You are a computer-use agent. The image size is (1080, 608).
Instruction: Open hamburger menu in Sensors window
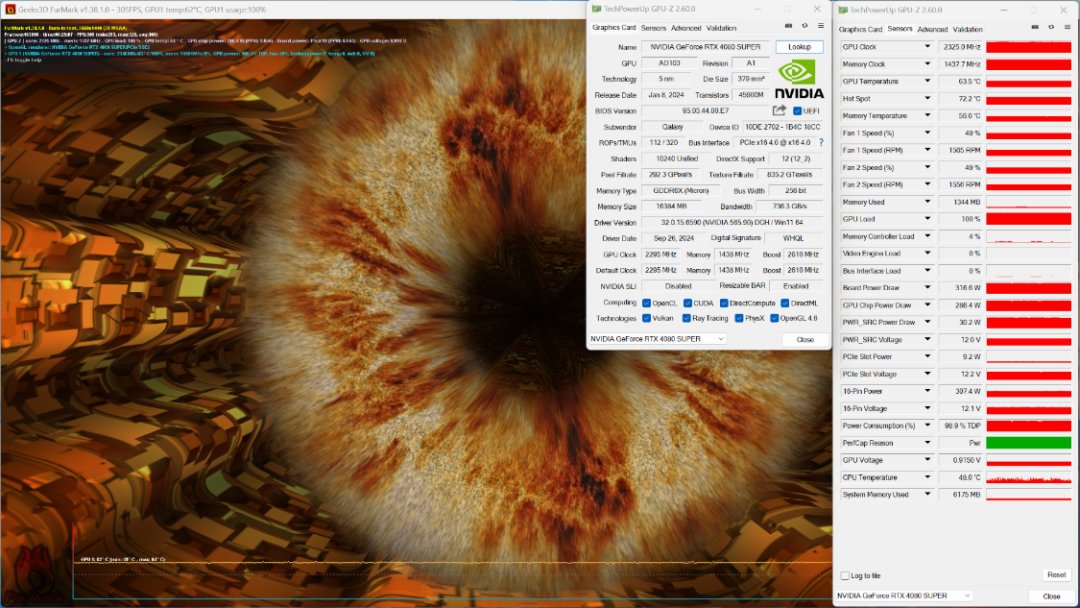1068,28
